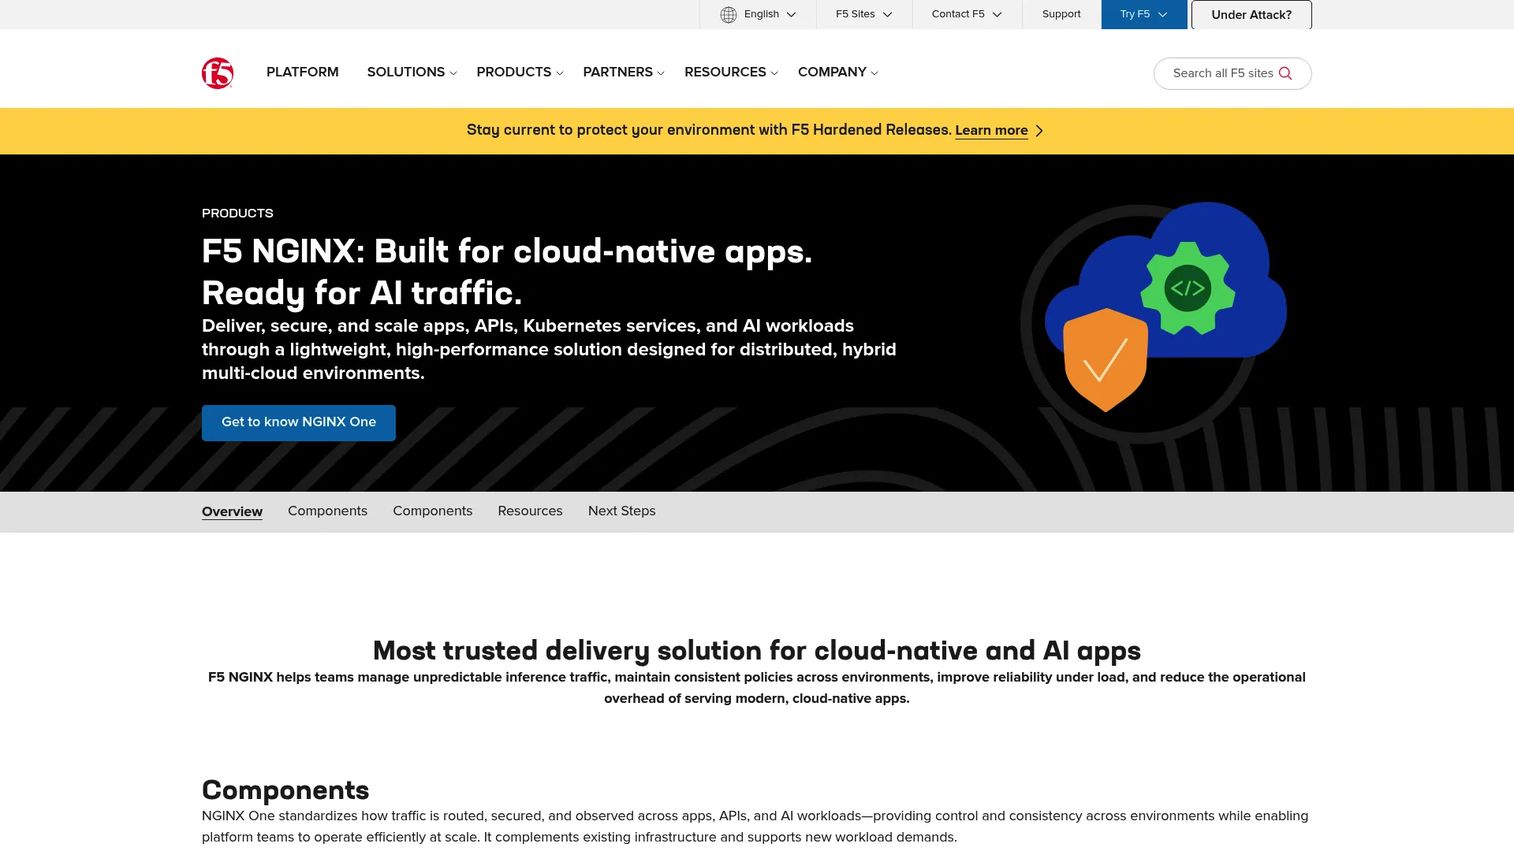
Task: Open the F5 logo home link
Action: pos(217,73)
